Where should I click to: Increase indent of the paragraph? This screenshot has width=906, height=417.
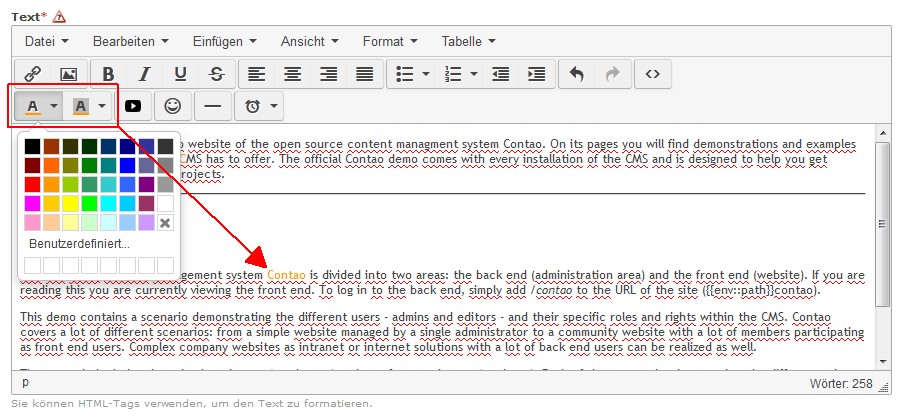pos(536,74)
